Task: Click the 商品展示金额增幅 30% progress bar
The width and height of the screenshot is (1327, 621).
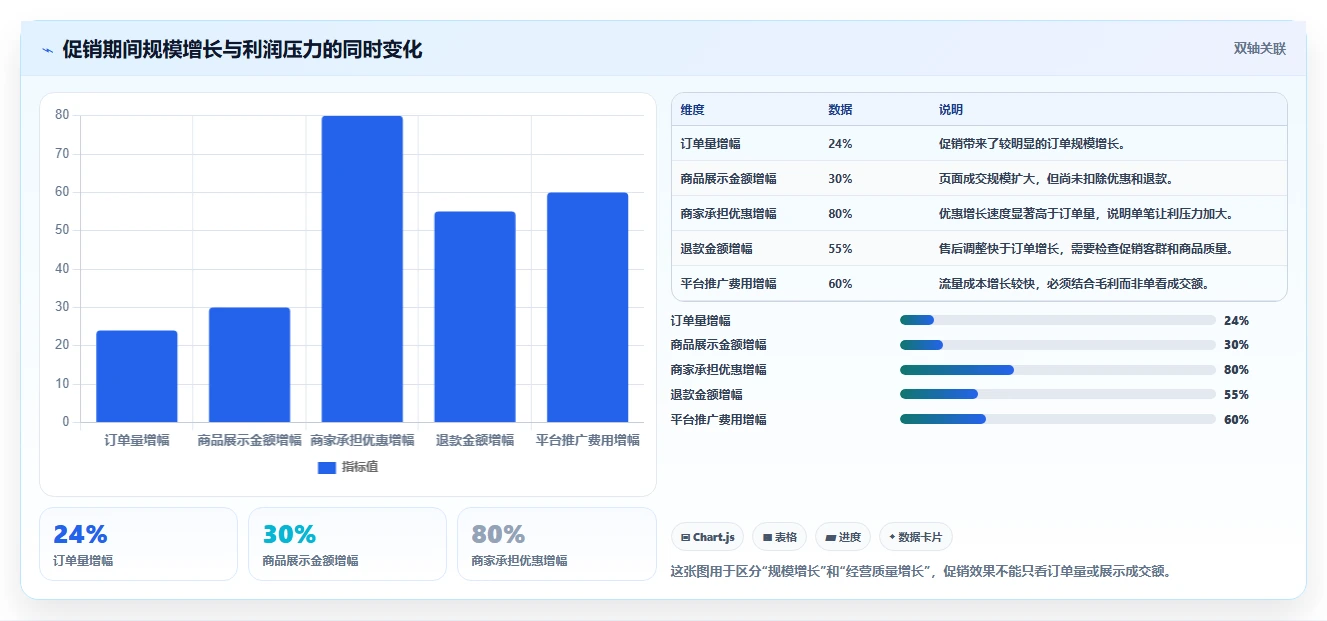Action: [1058, 345]
